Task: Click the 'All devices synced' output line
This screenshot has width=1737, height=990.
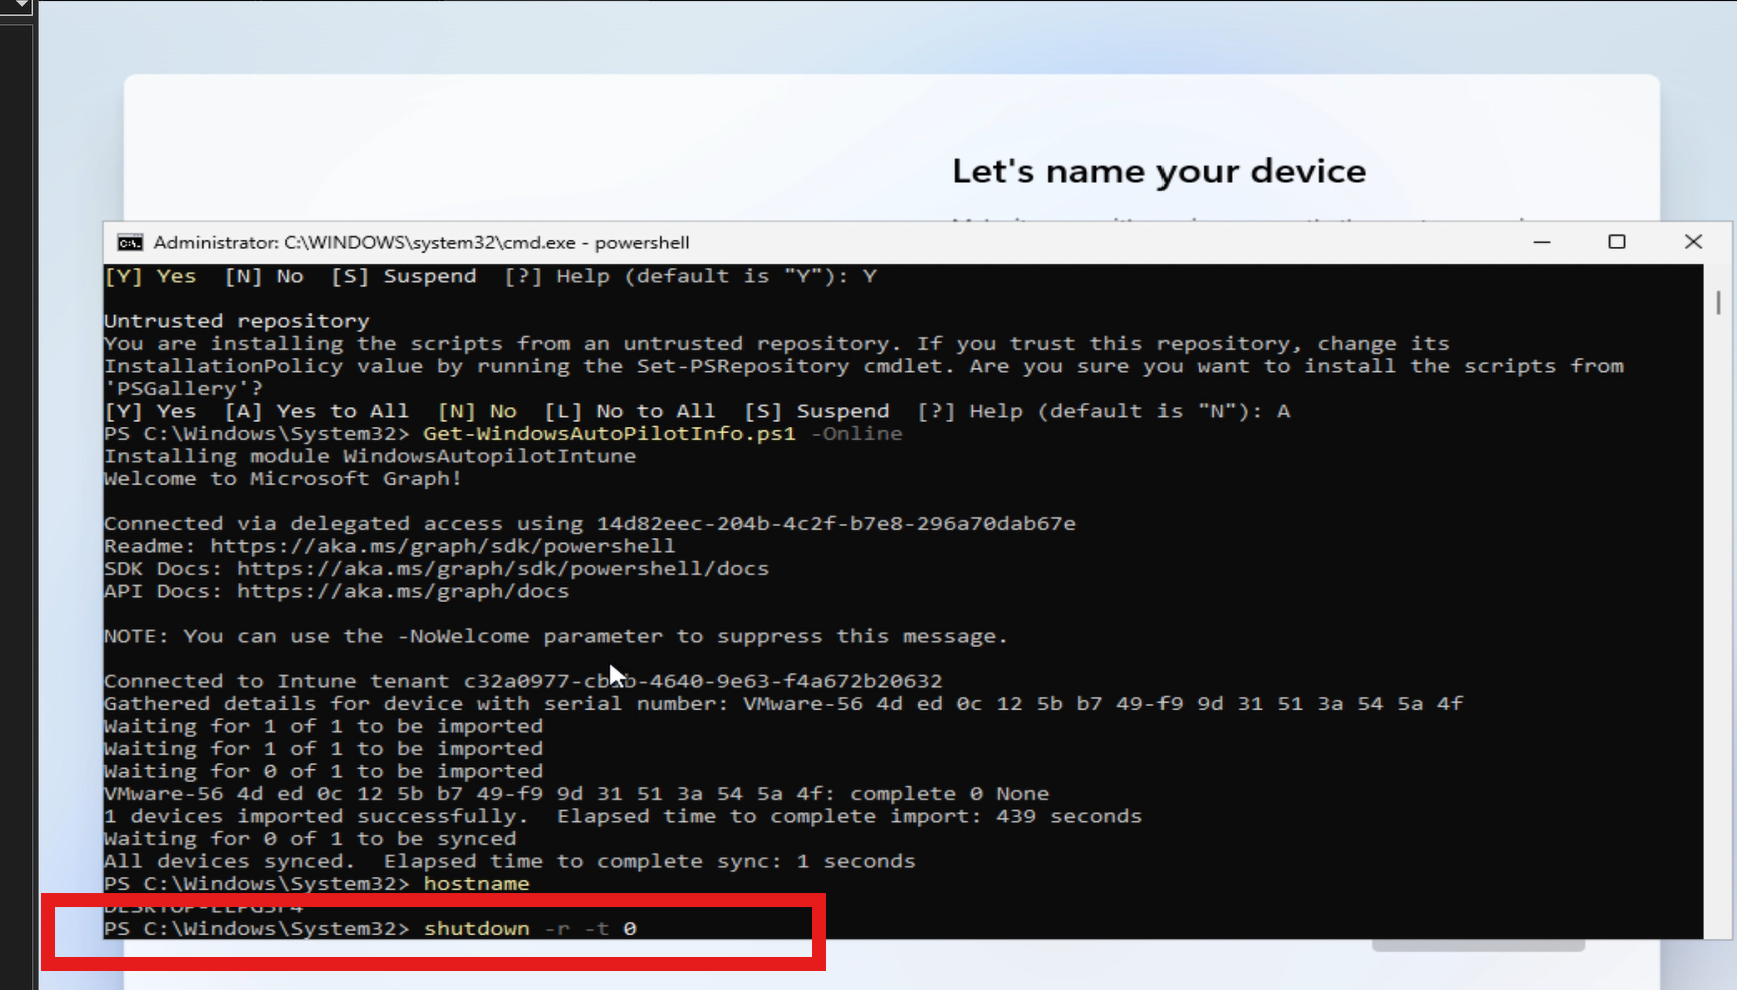Action: pos(228,861)
